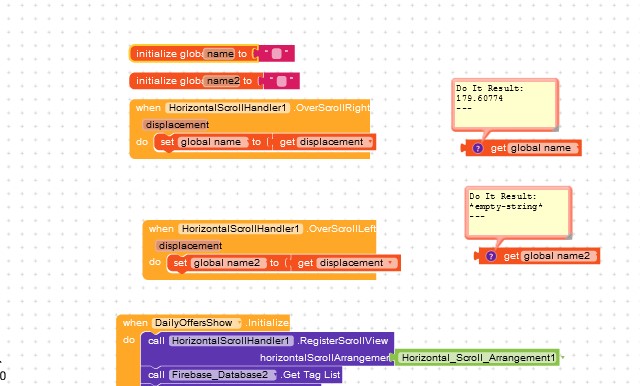
Task: Click resize handle of 179.60774 comment bubble
Action: [556, 129]
